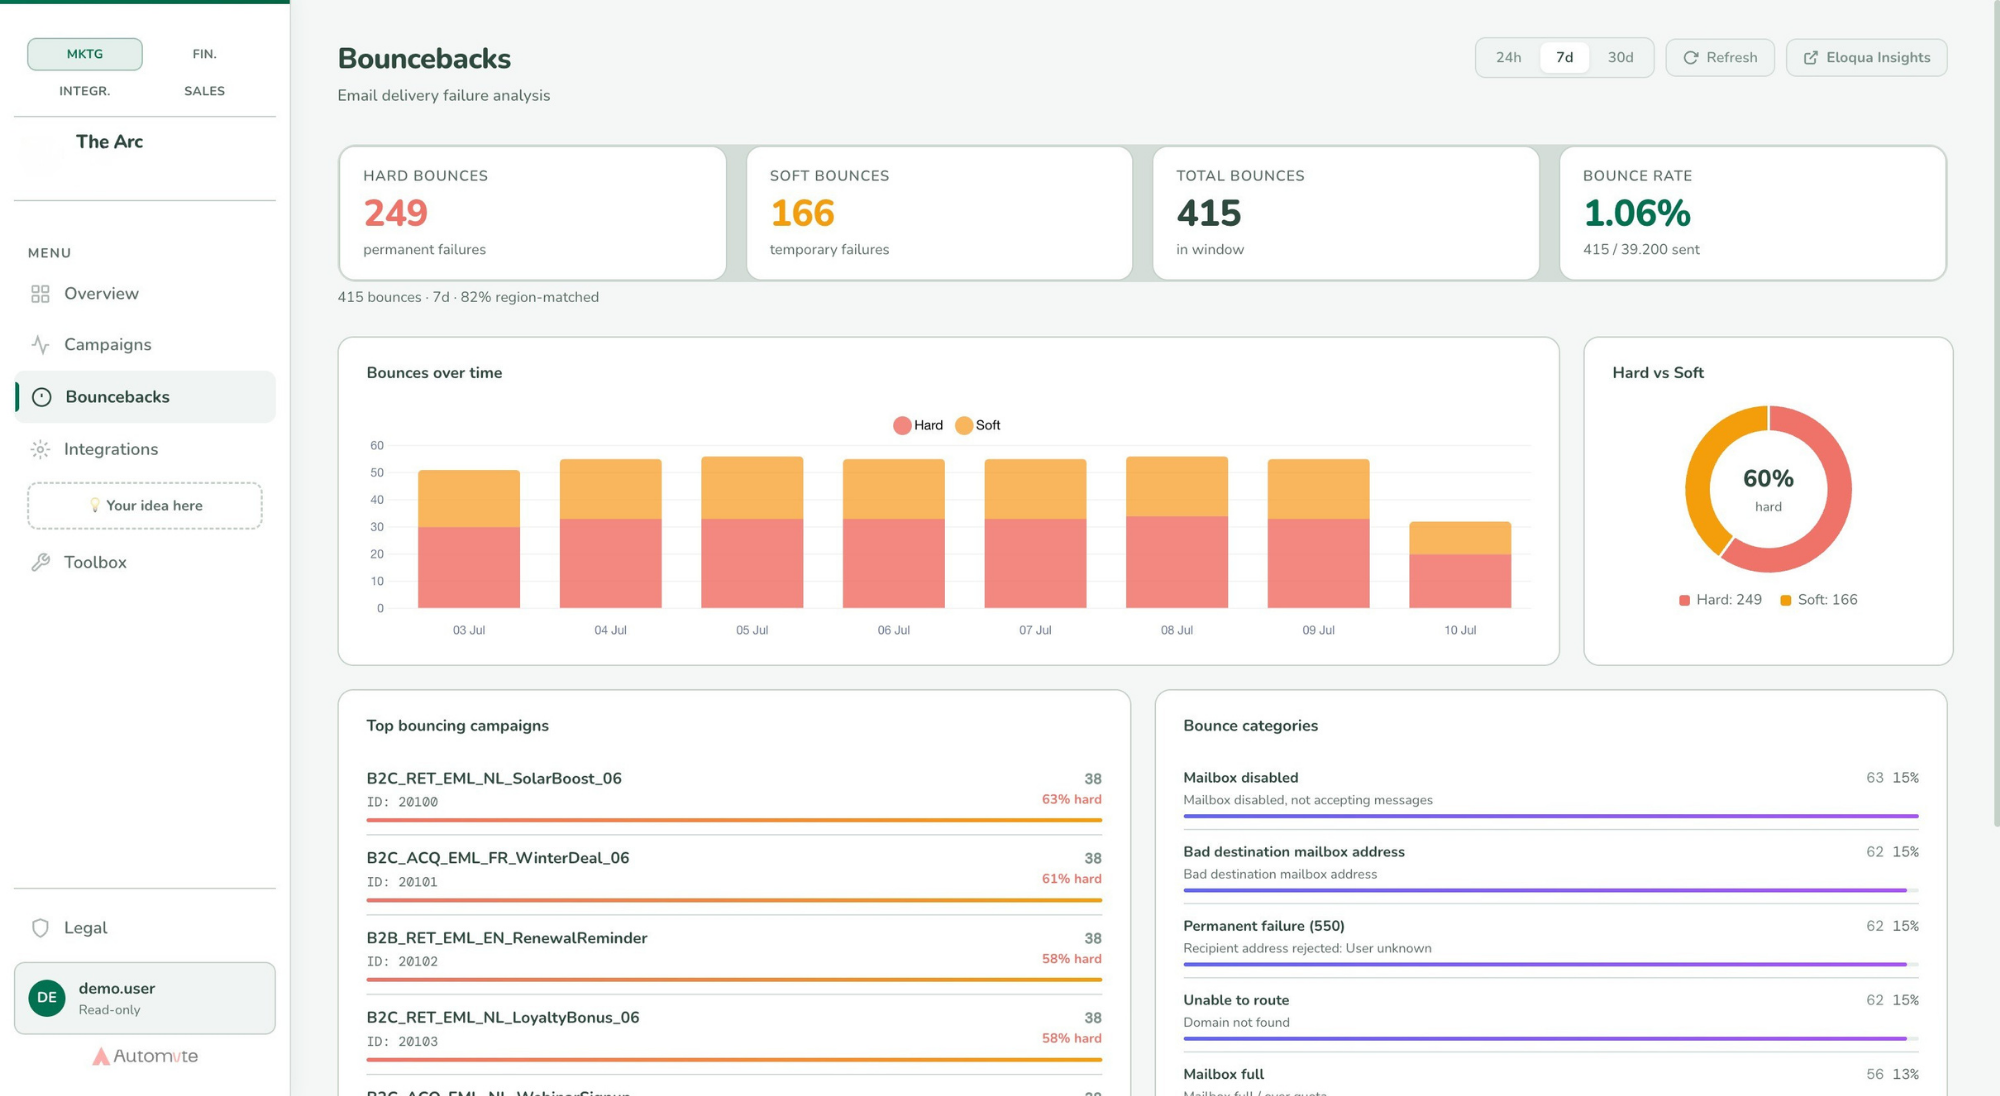Click the Permanent failure (550) category
The height and width of the screenshot is (1096, 2000).
[1551, 941]
